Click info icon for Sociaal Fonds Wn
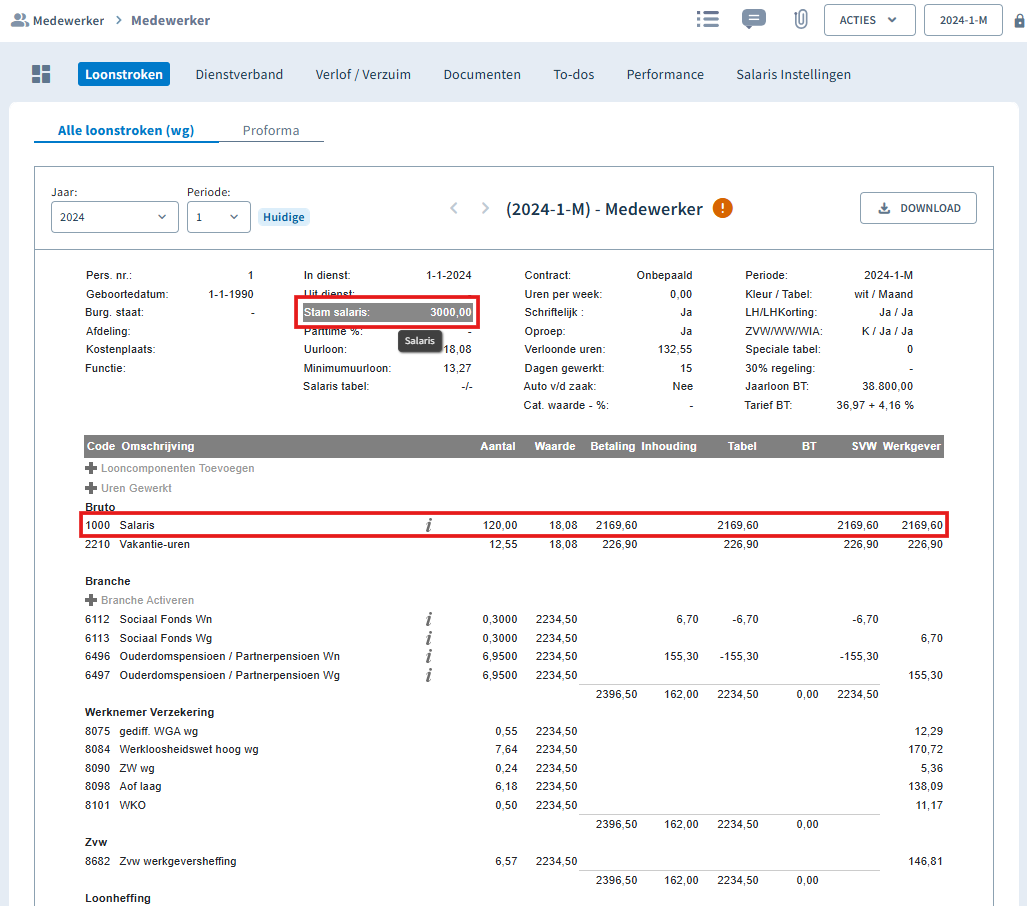This screenshot has width=1027, height=906. point(428,619)
